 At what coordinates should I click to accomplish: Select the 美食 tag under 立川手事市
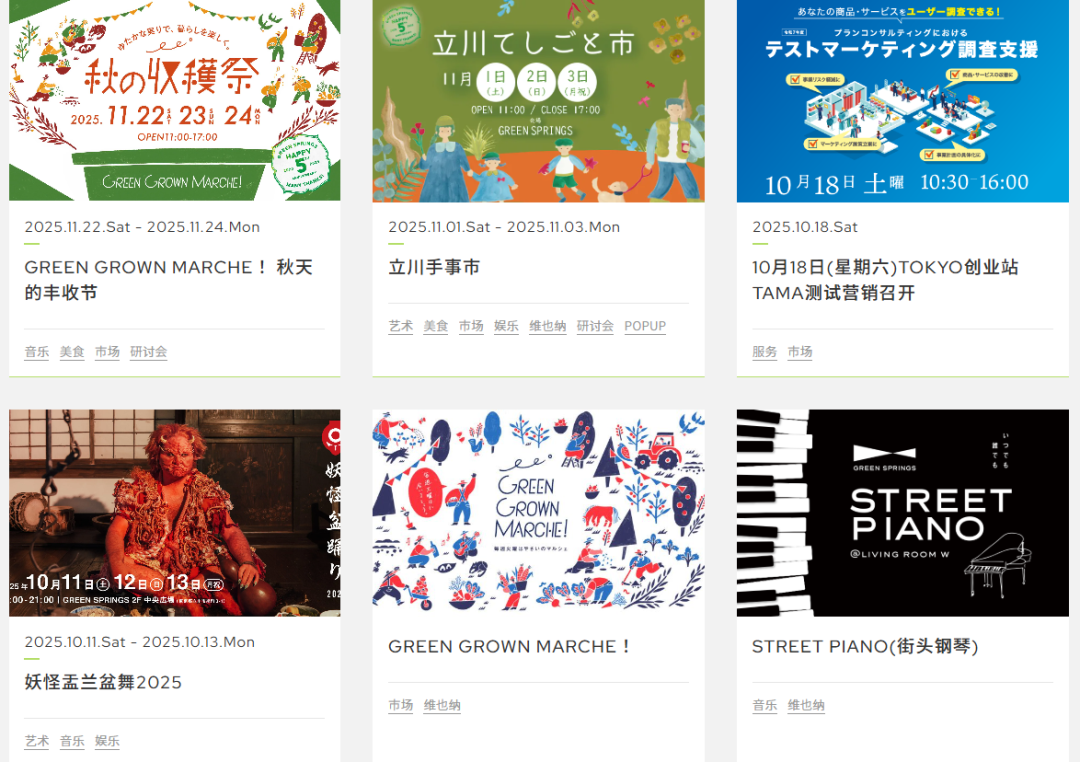click(435, 326)
